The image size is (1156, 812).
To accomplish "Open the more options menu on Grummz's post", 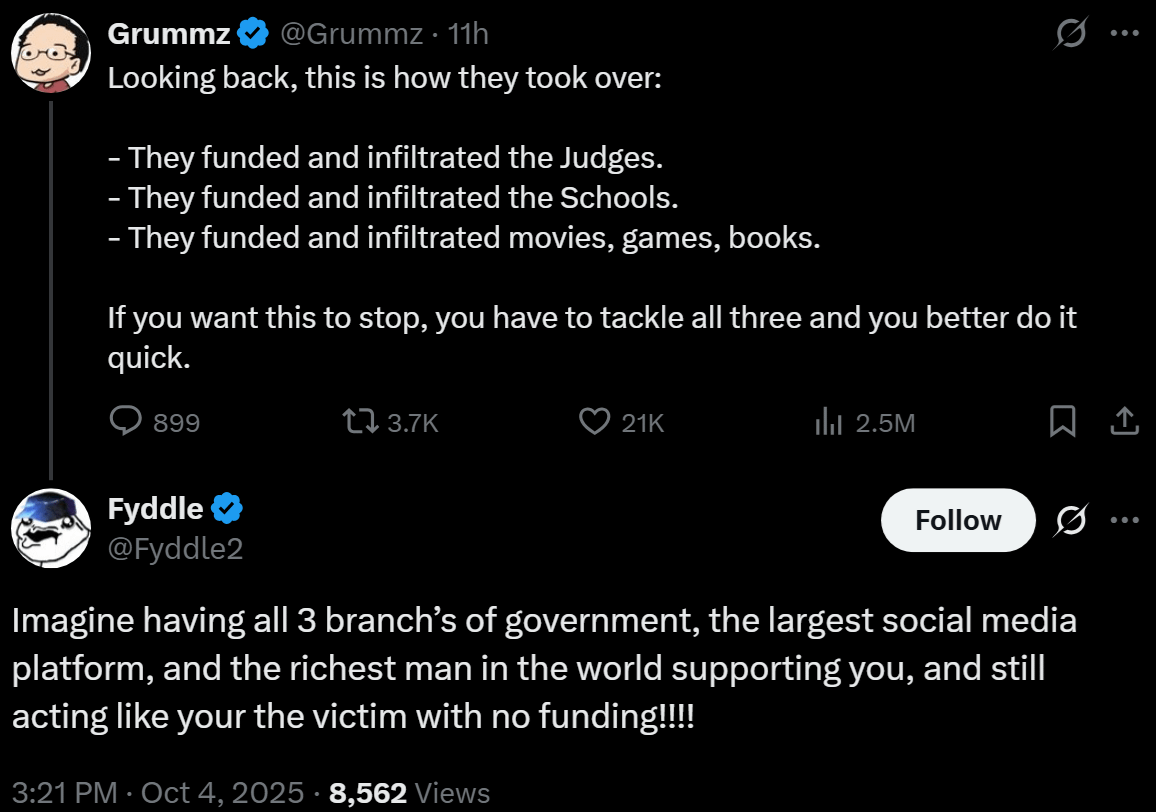I will (x=1125, y=35).
